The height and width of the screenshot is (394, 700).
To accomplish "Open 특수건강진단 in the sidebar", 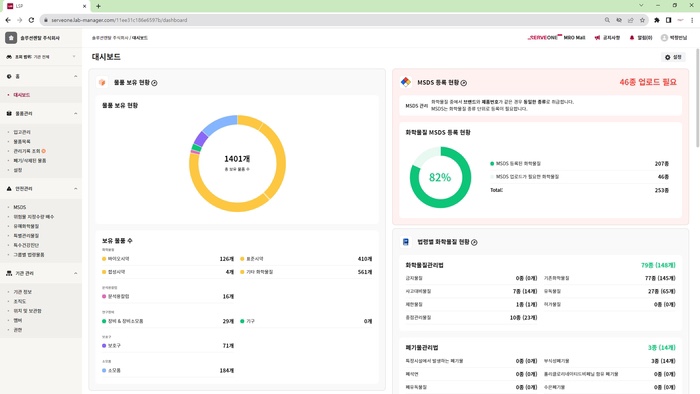I will (x=26, y=245).
